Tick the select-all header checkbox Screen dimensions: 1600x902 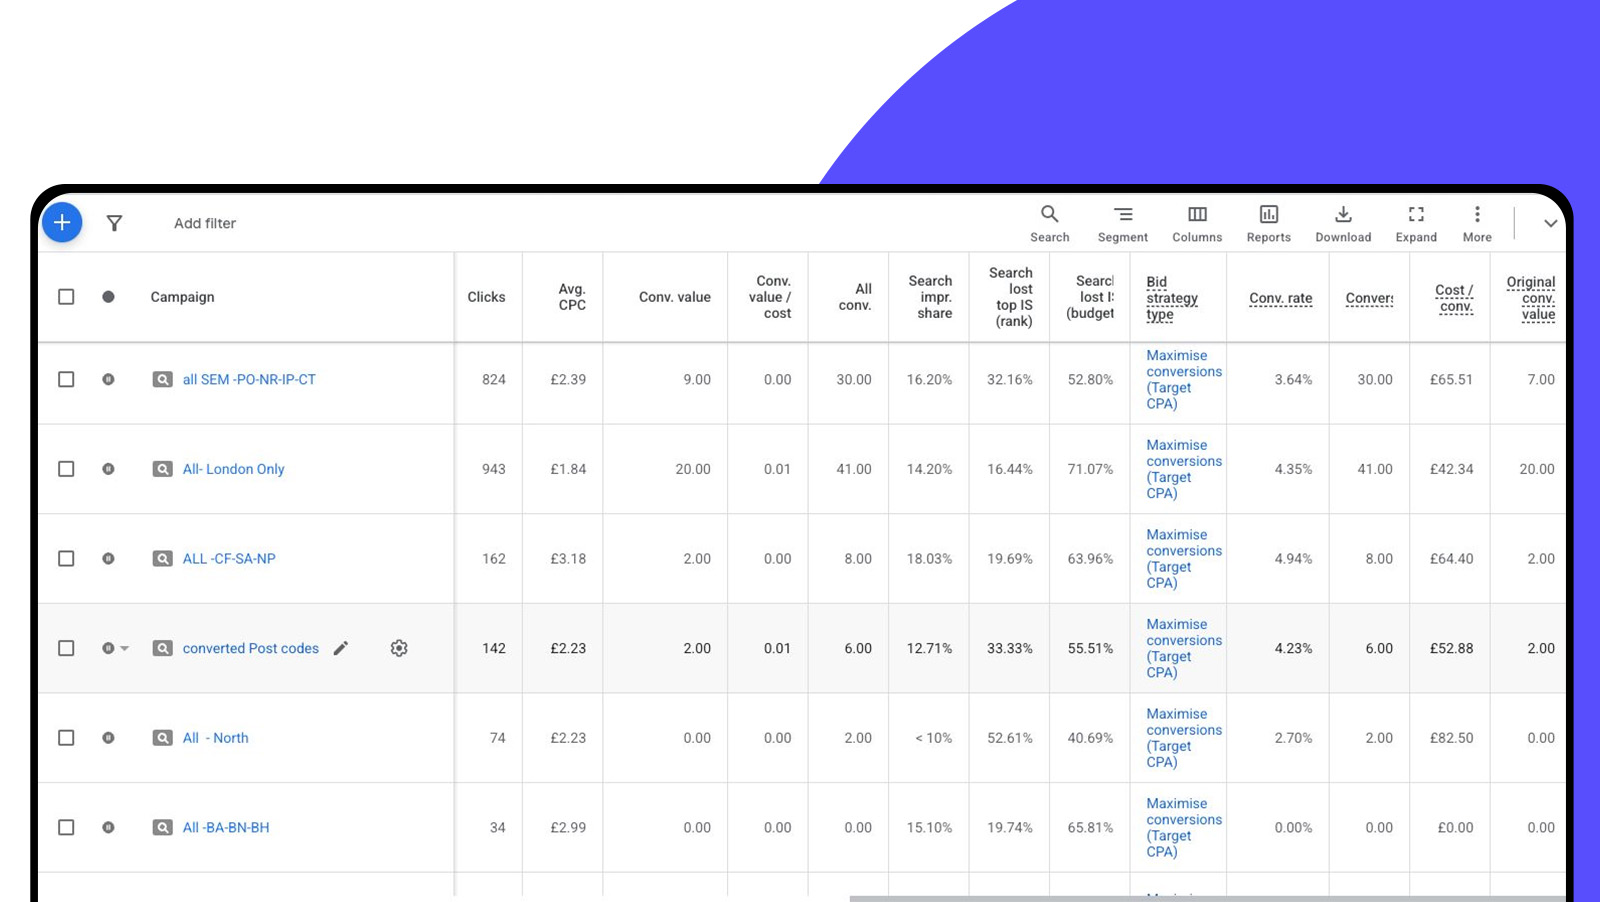point(66,297)
